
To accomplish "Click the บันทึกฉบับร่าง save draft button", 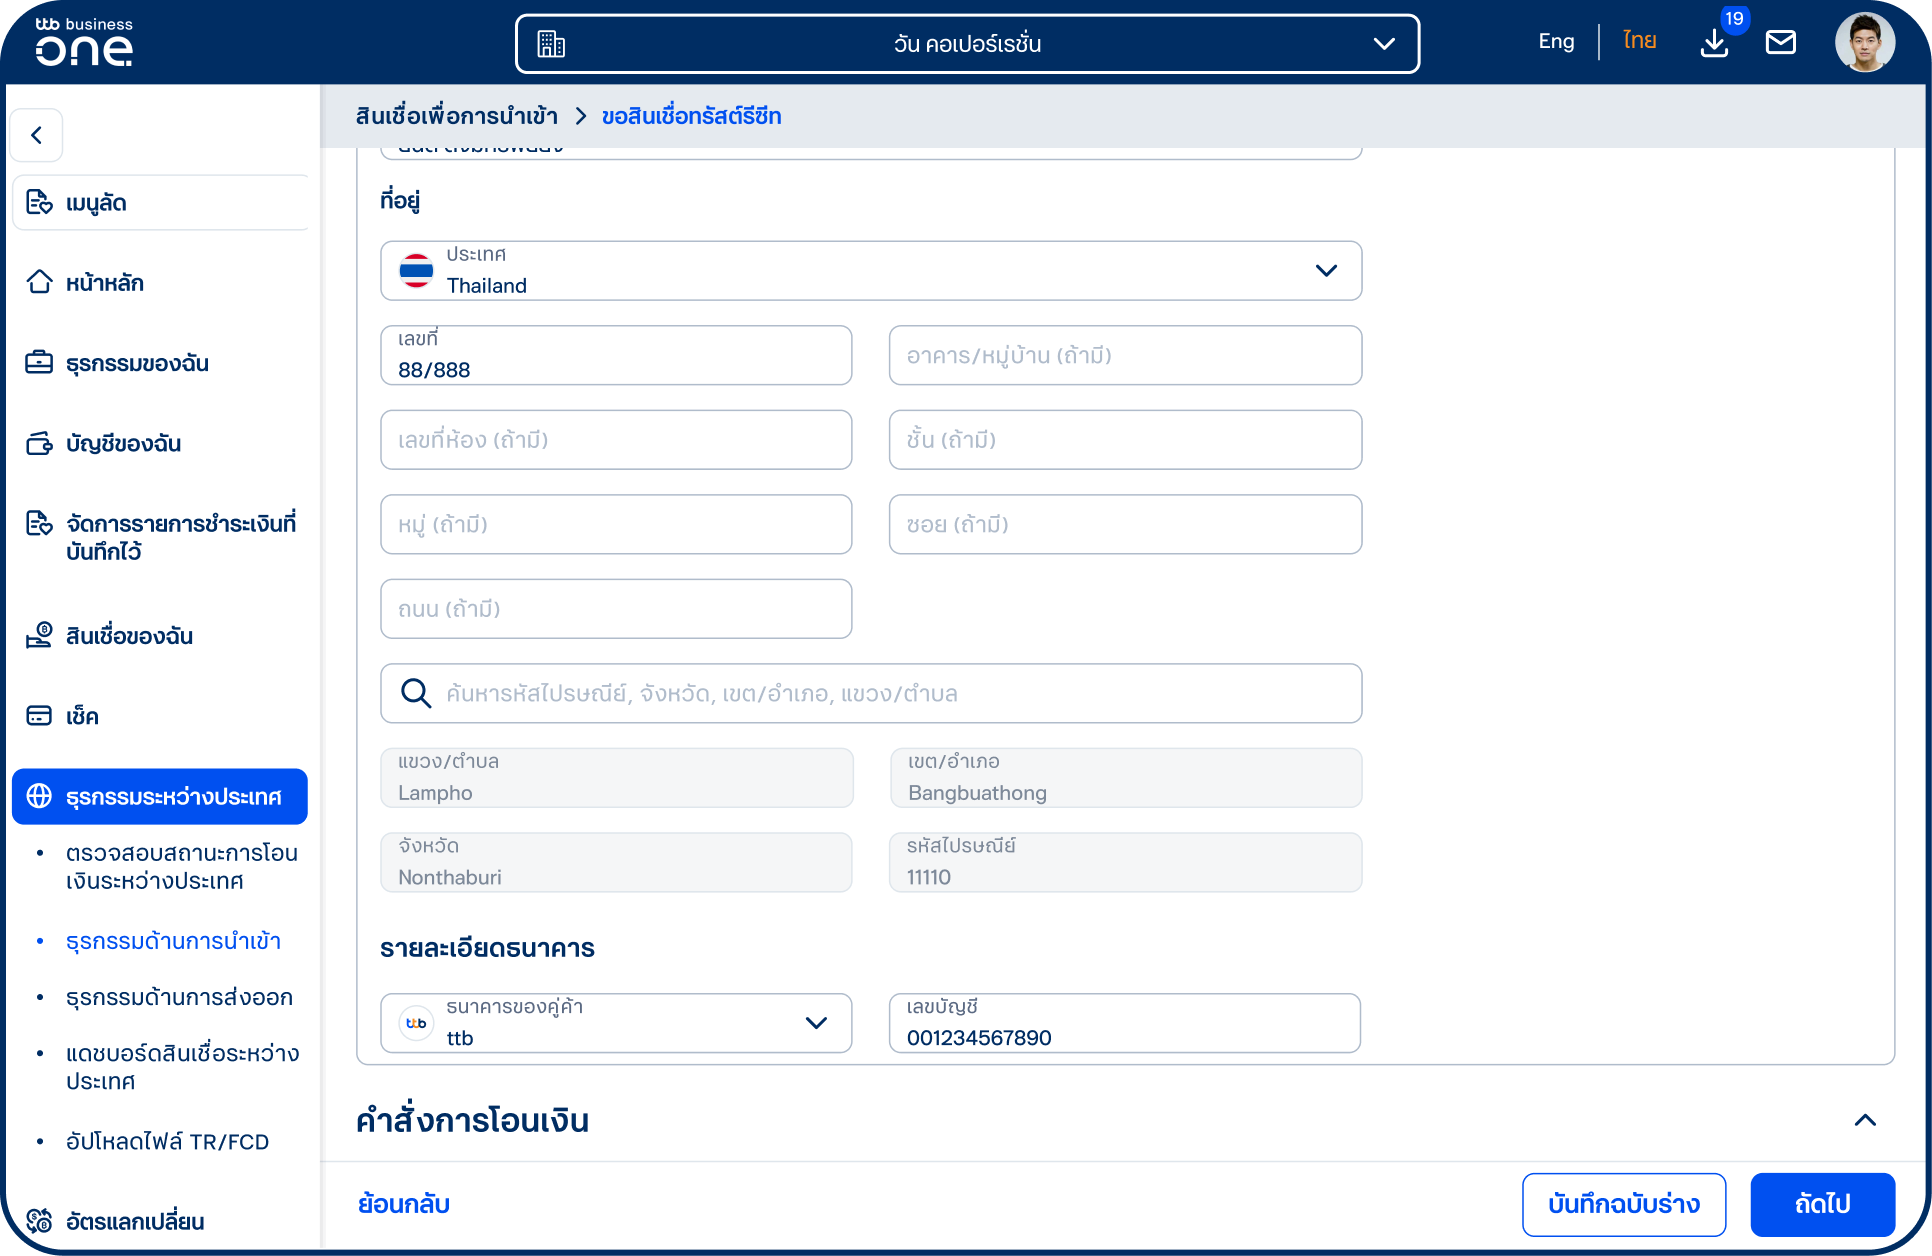I will 1624,1205.
